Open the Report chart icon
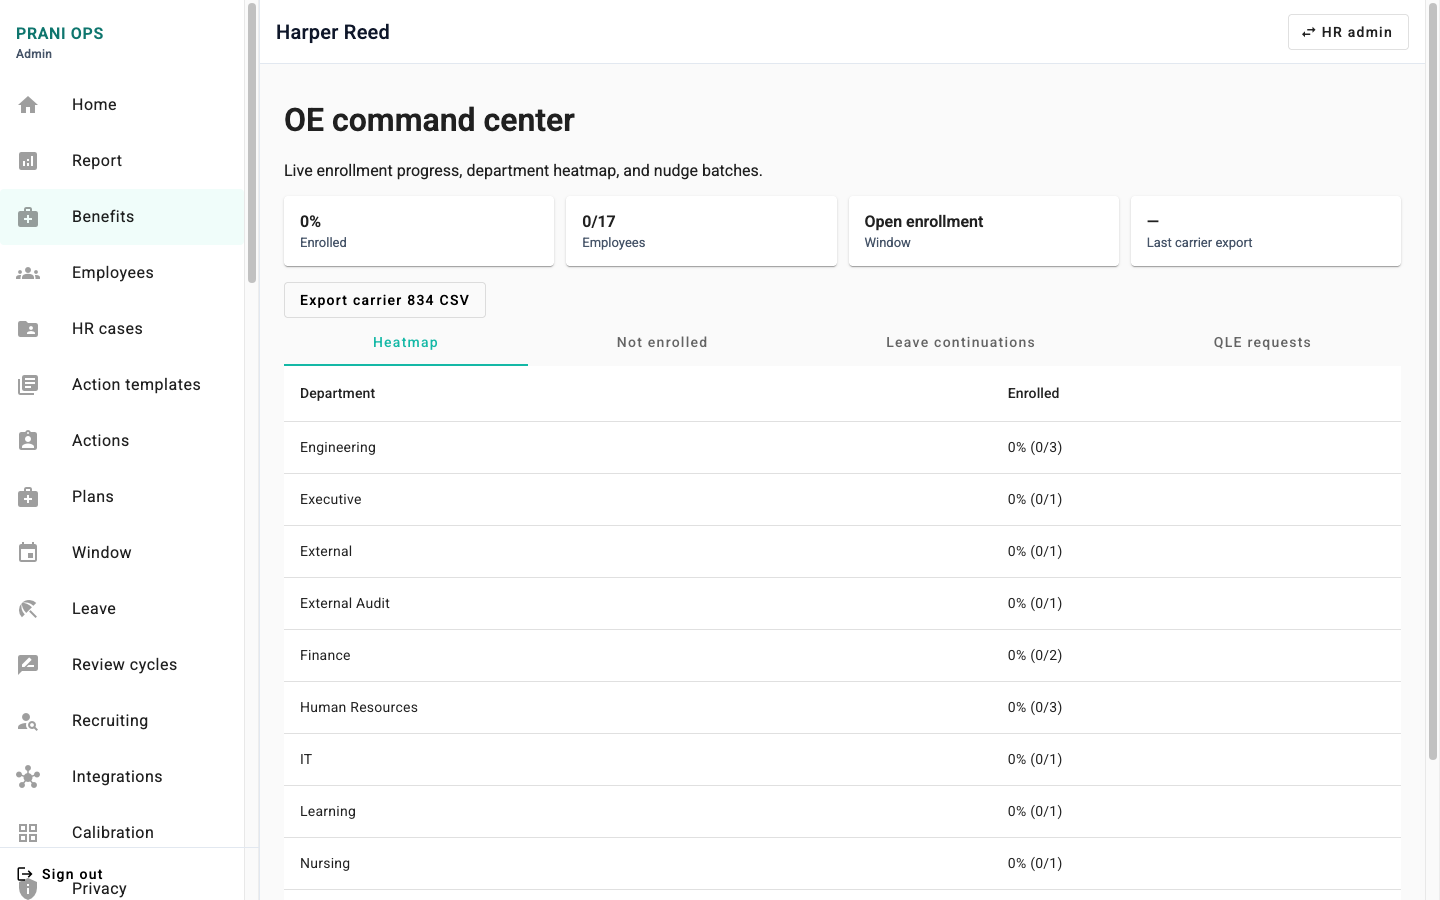 click(28, 161)
